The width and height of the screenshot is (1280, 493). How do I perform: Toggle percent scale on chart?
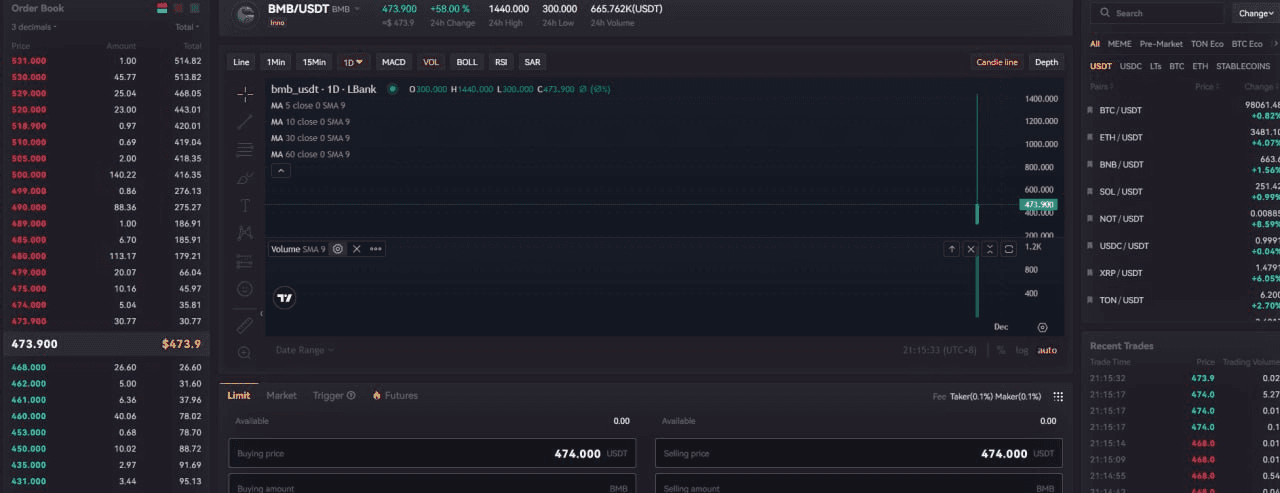(x=1001, y=350)
